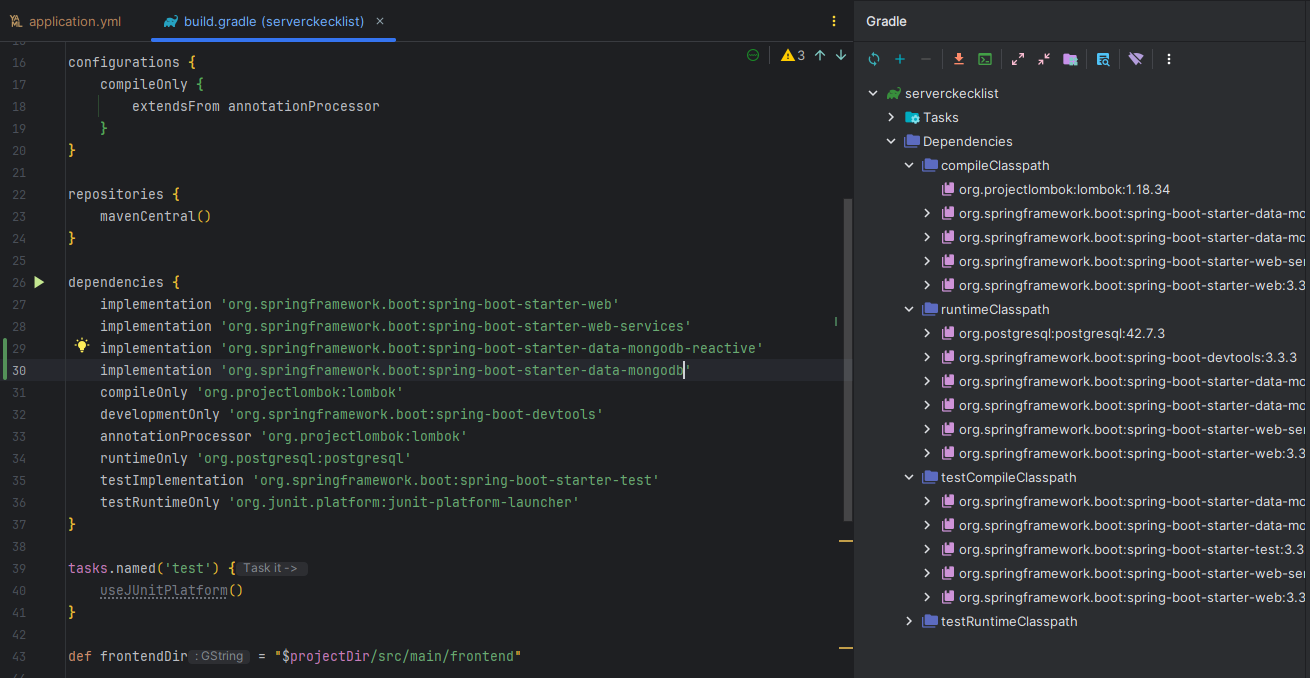Toggle Gradle offline mode
The width and height of the screenshot is (1310, 678).
(x=1136, y=59)
